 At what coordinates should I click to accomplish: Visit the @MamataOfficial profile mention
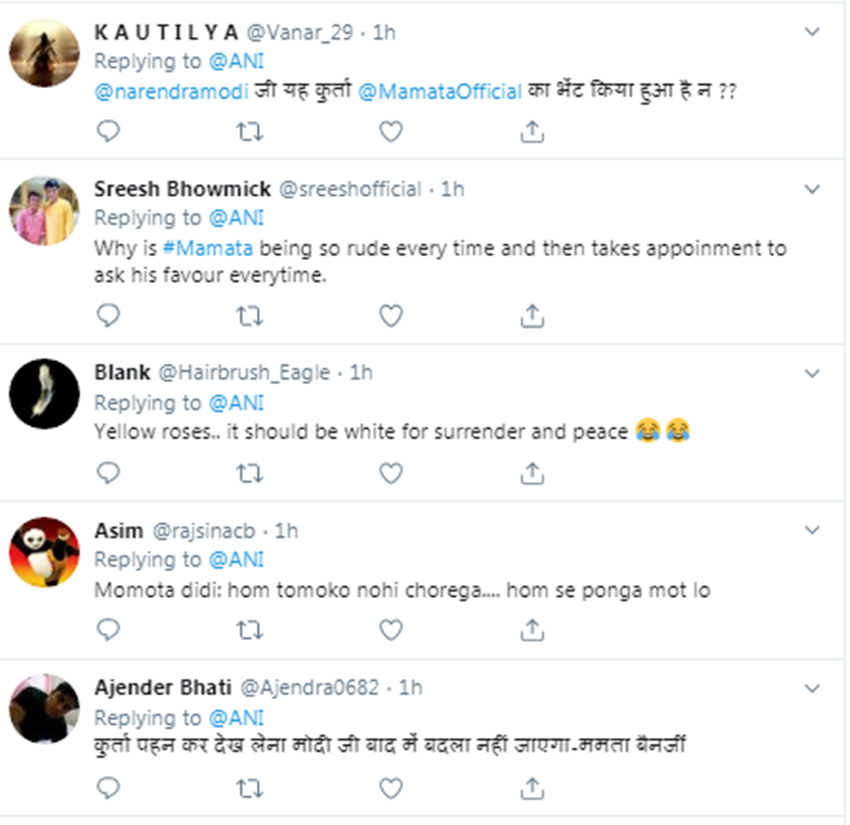(440, 91)
